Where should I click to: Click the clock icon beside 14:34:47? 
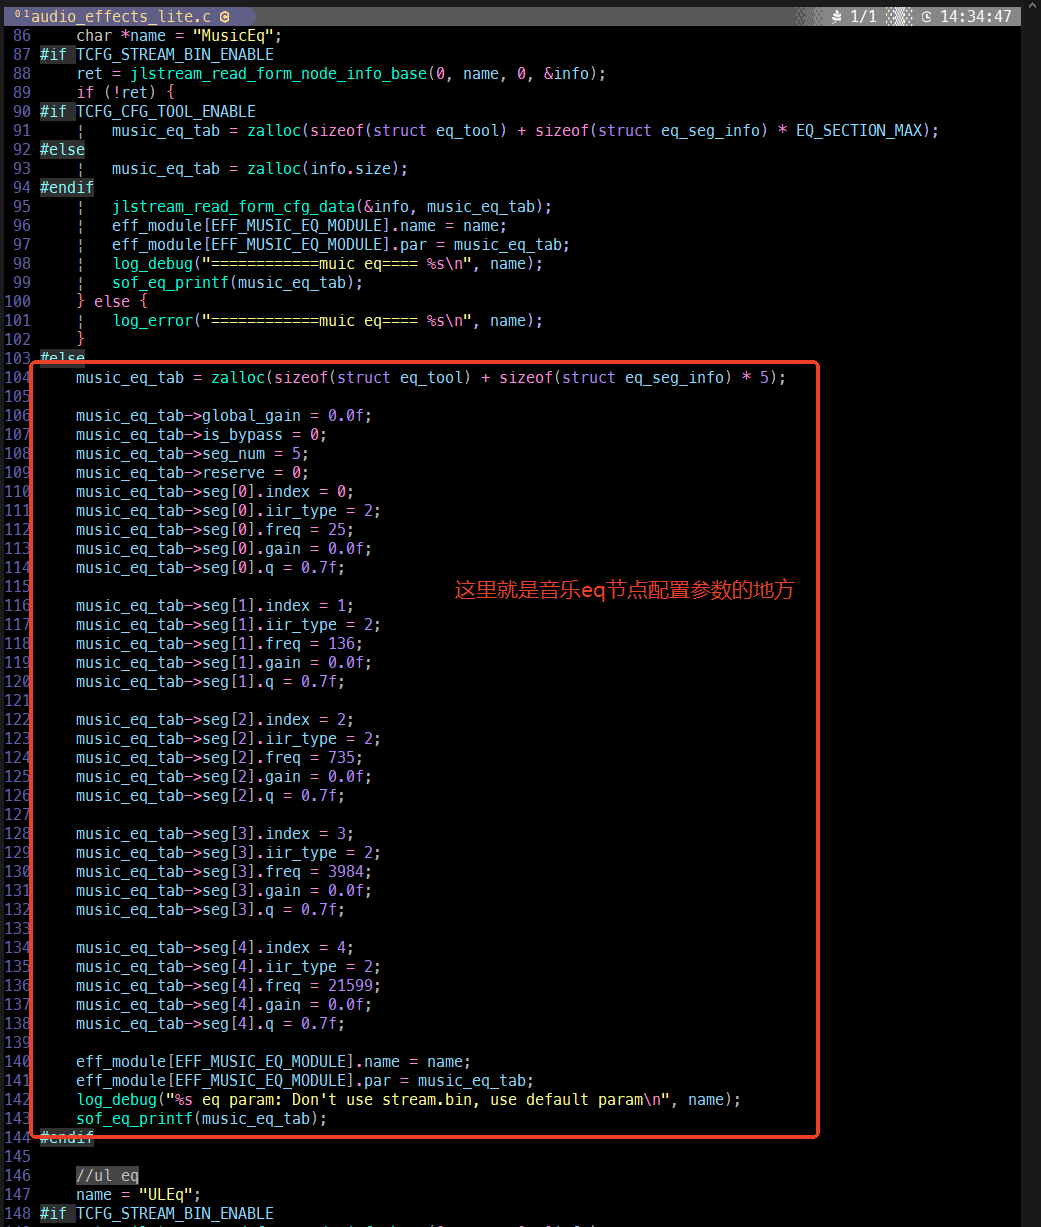pos(926,16)
